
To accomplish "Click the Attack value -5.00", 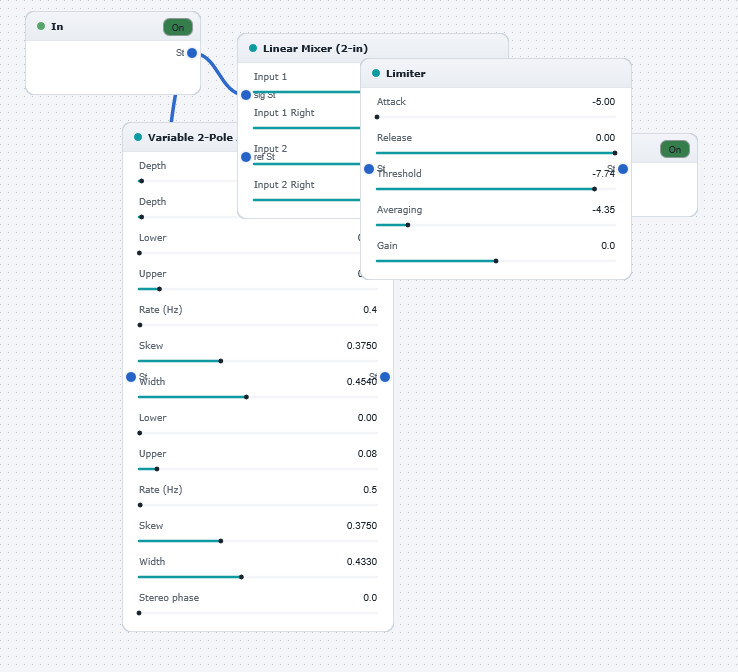I will [x=603, y=102].
